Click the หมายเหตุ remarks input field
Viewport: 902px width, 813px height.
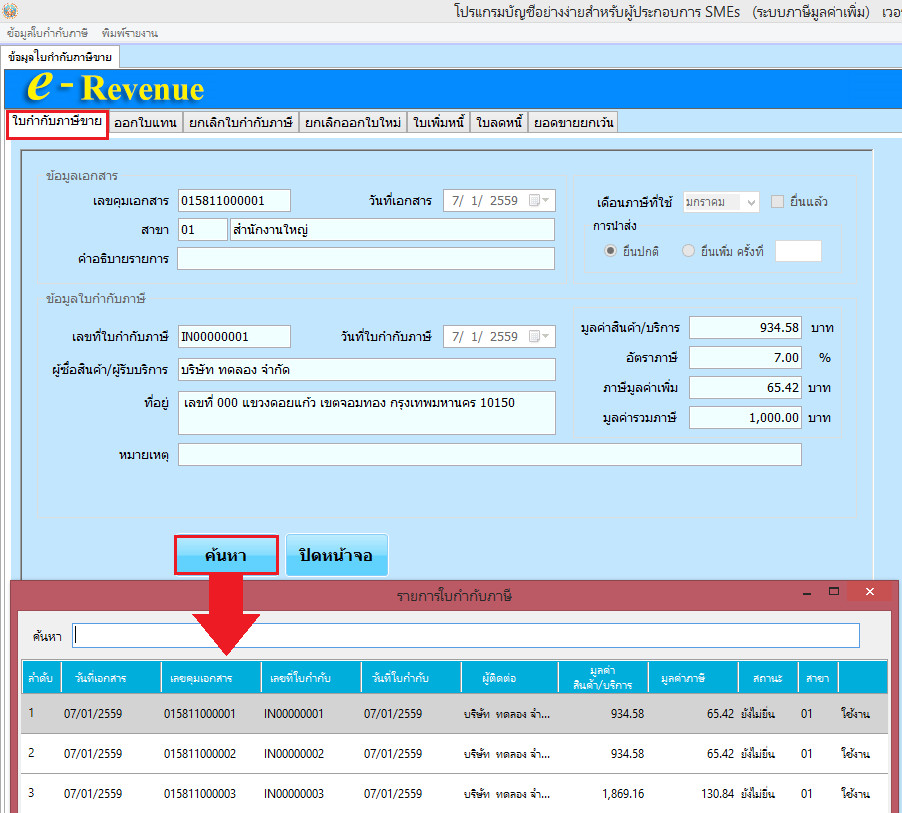point(489,455)
